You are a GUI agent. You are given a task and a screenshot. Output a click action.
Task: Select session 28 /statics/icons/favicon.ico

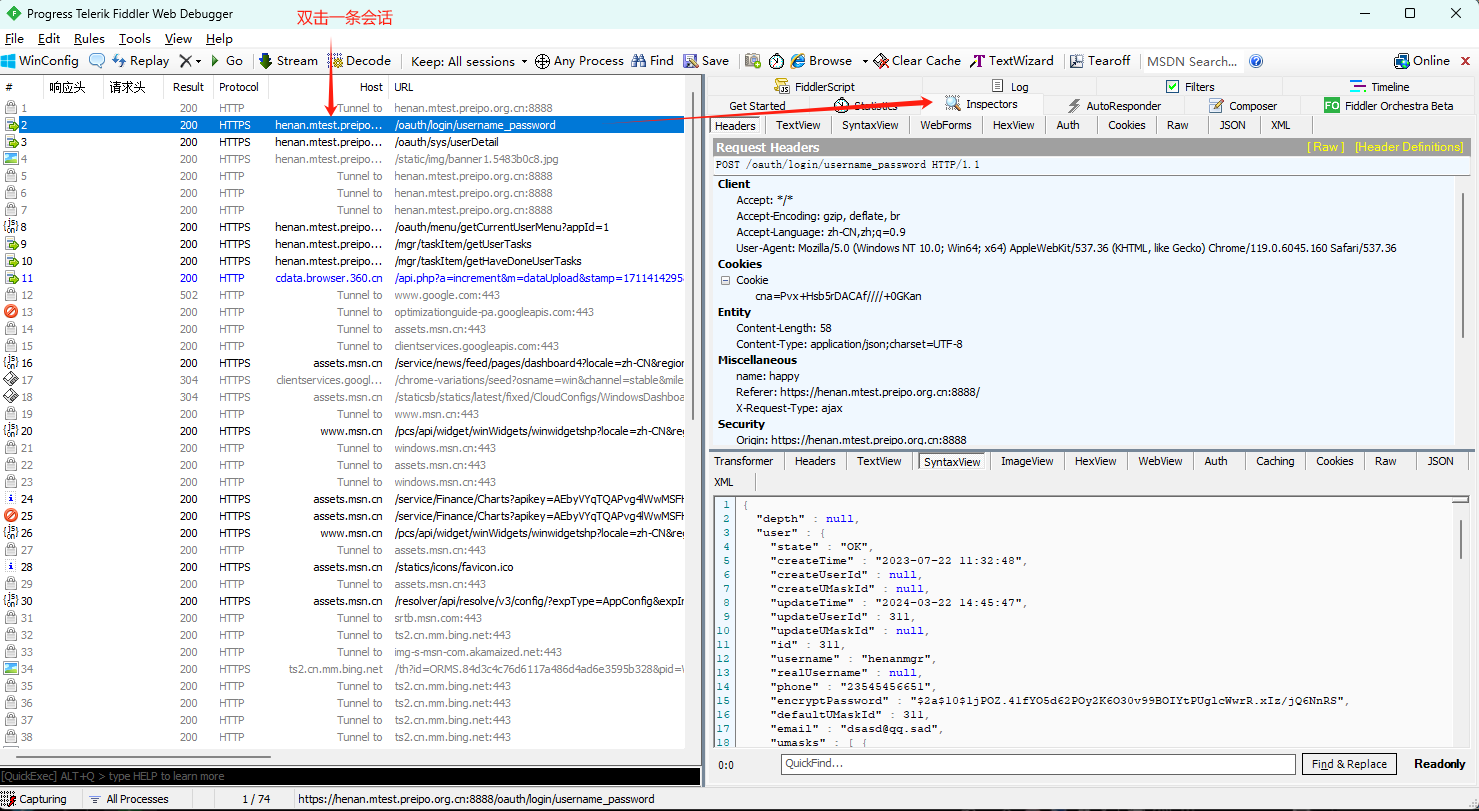click(x=343, y=567)
